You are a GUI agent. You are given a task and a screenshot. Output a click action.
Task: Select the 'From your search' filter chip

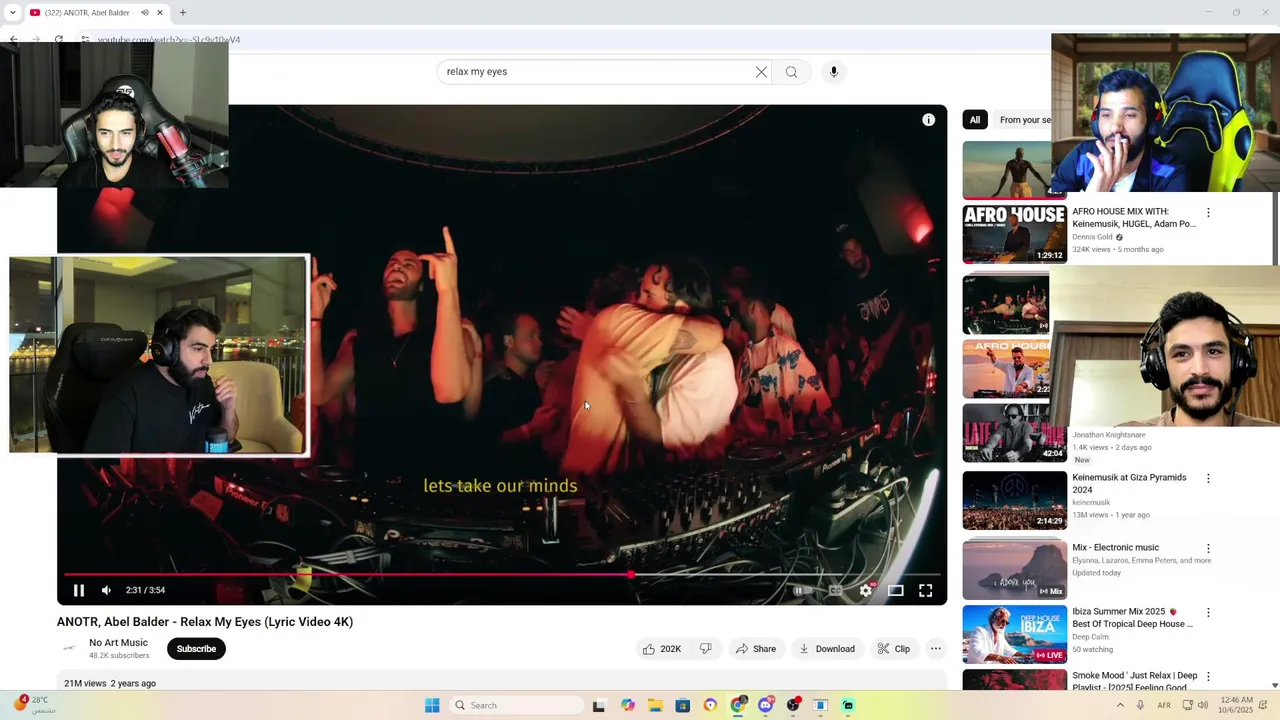click(1025, 120)
